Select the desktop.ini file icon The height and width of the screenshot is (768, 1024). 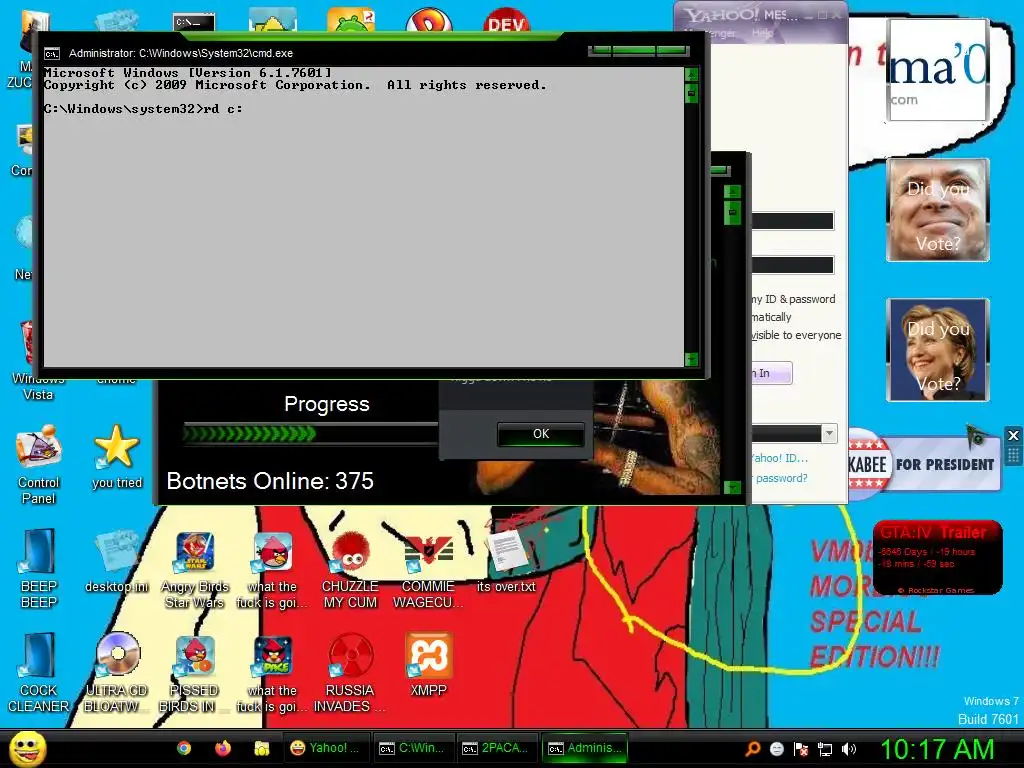[116, 561]
